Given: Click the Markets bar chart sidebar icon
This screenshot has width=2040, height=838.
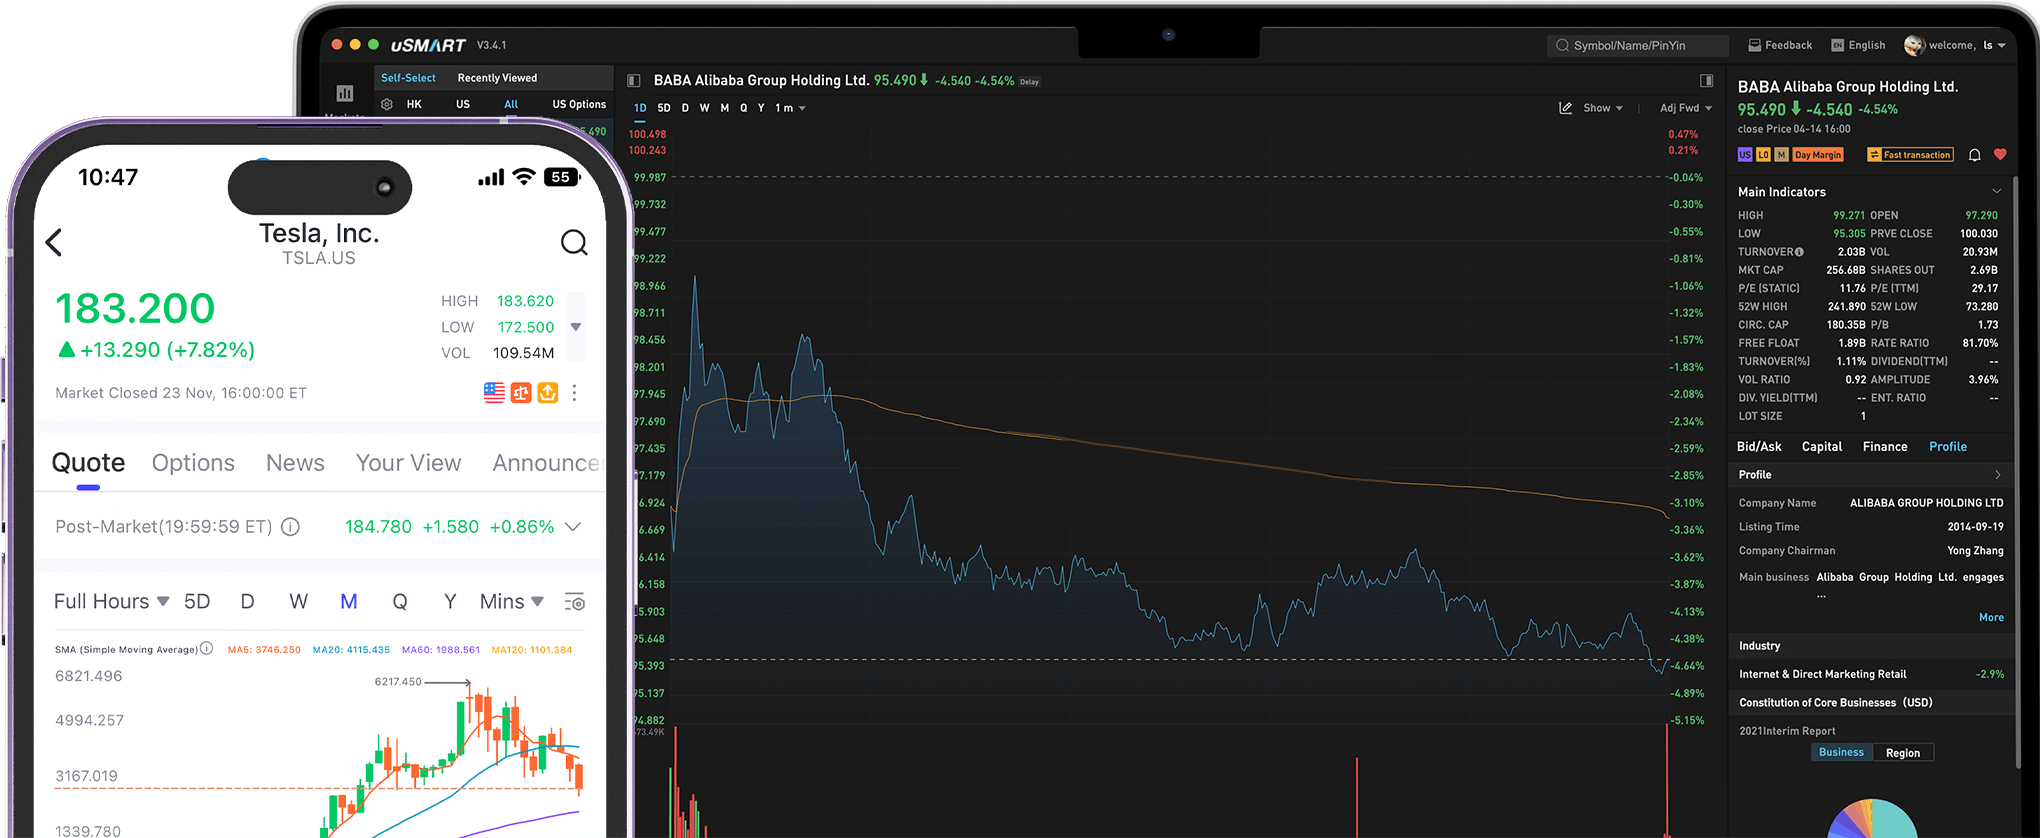Looking at the screenshot, I should click(345, 93).
